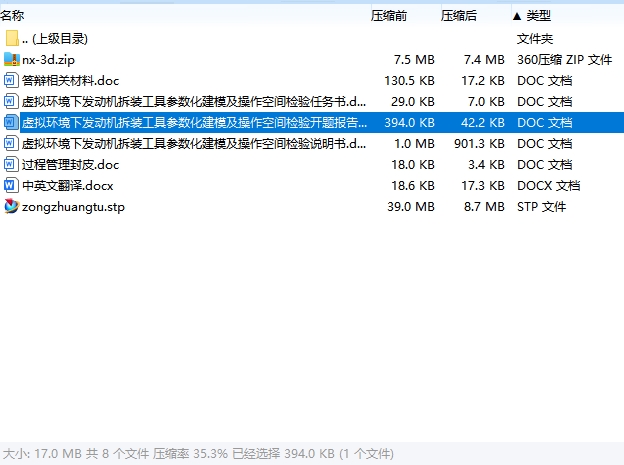This screenshot has height=465, width=624.
Task: Sort by the 名称 column header
Action: coord(12,16)
